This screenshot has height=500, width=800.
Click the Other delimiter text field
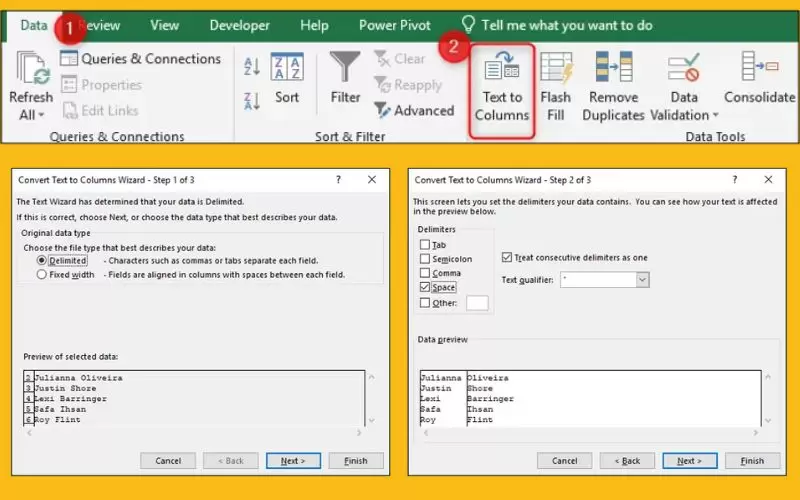pos(477,303)
